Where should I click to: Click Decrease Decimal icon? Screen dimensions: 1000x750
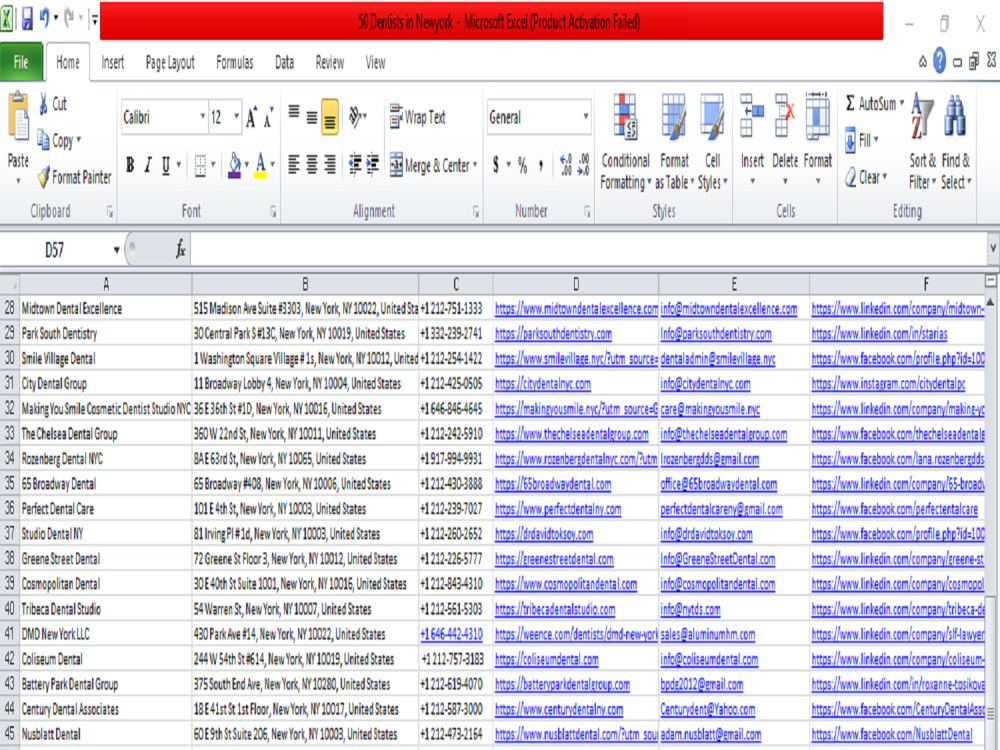pos(583,165)
